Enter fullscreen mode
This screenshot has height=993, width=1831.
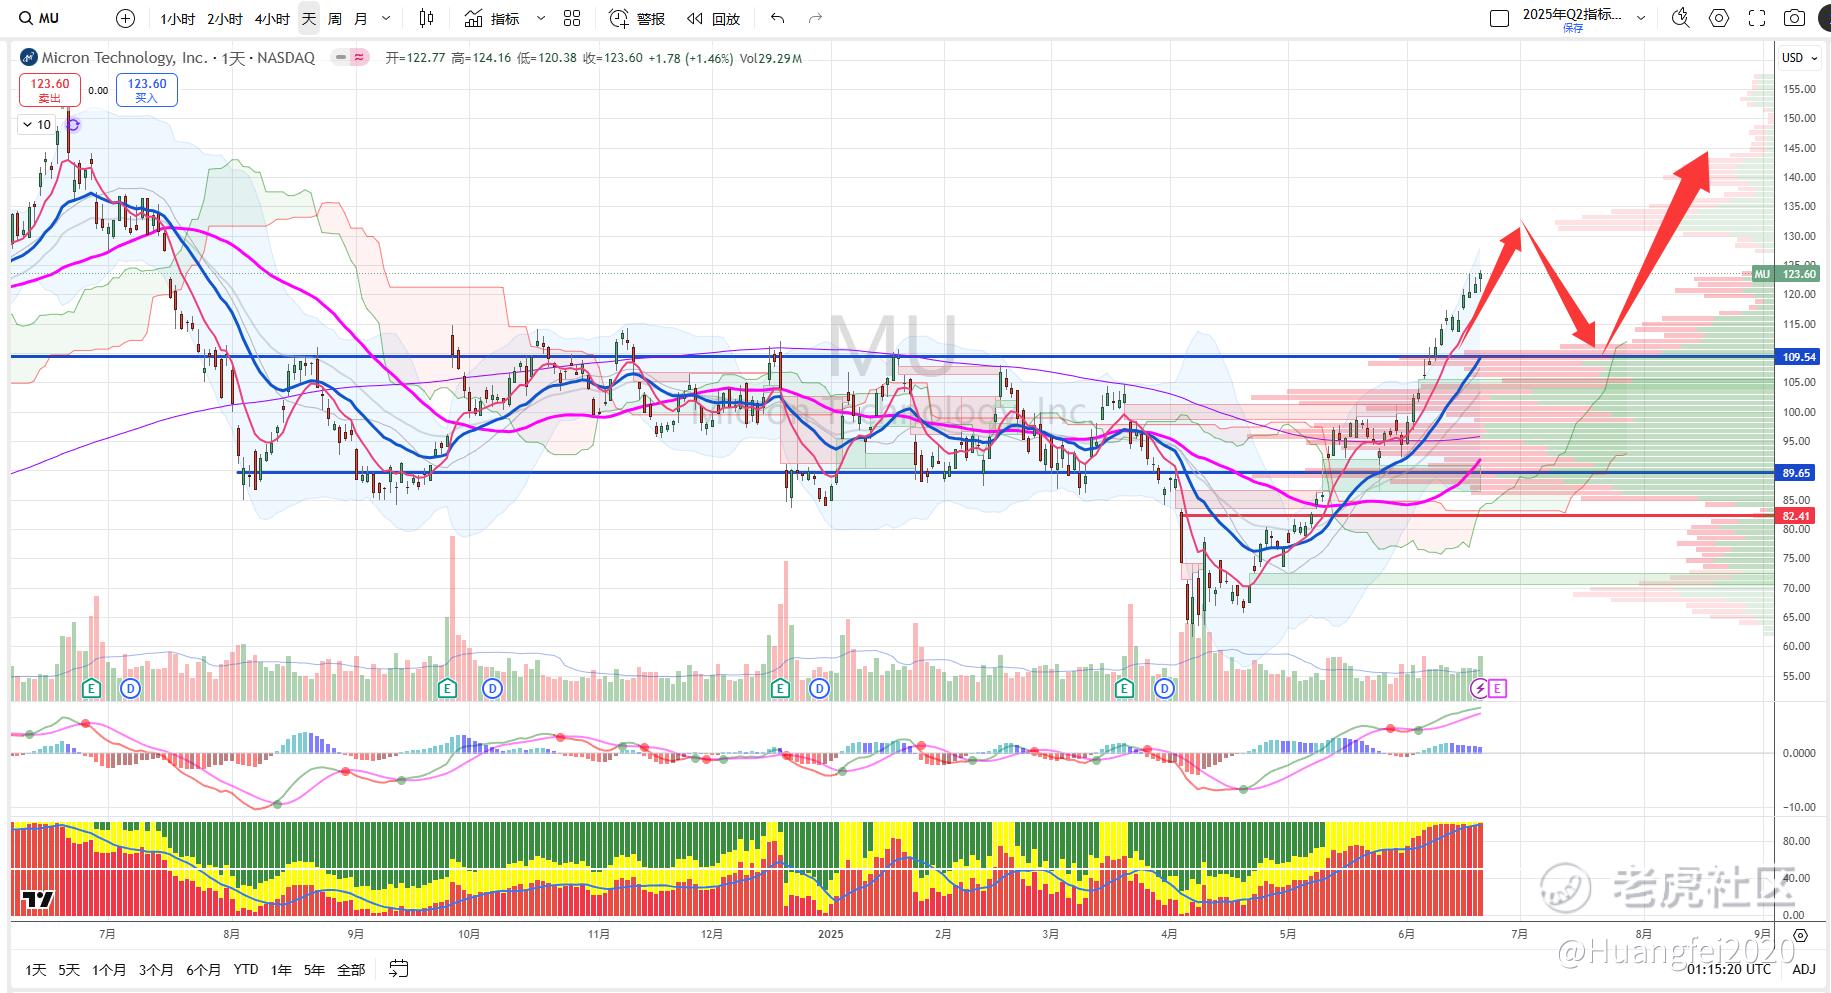(x=1757, y=18)
